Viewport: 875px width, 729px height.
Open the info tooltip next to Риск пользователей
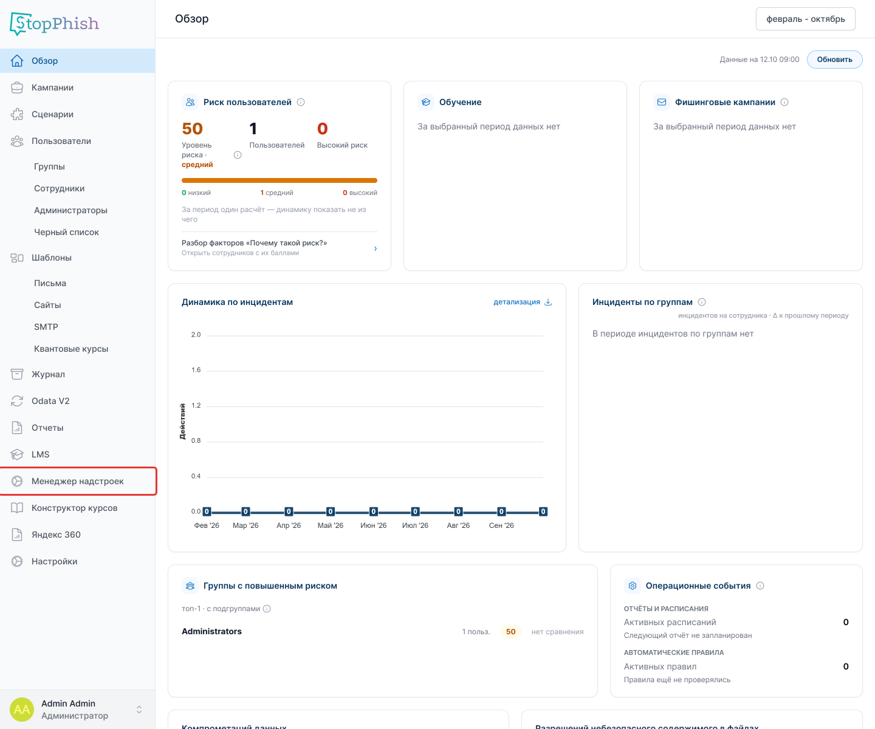pyautogui.click(x=301, y=102)
